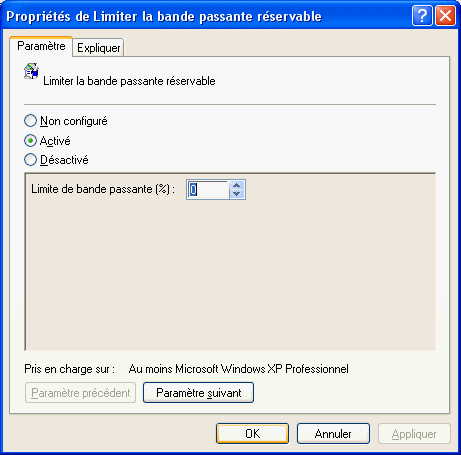
Task: Click the Paramètre précédent button
Action: click(x=80, y=393)
